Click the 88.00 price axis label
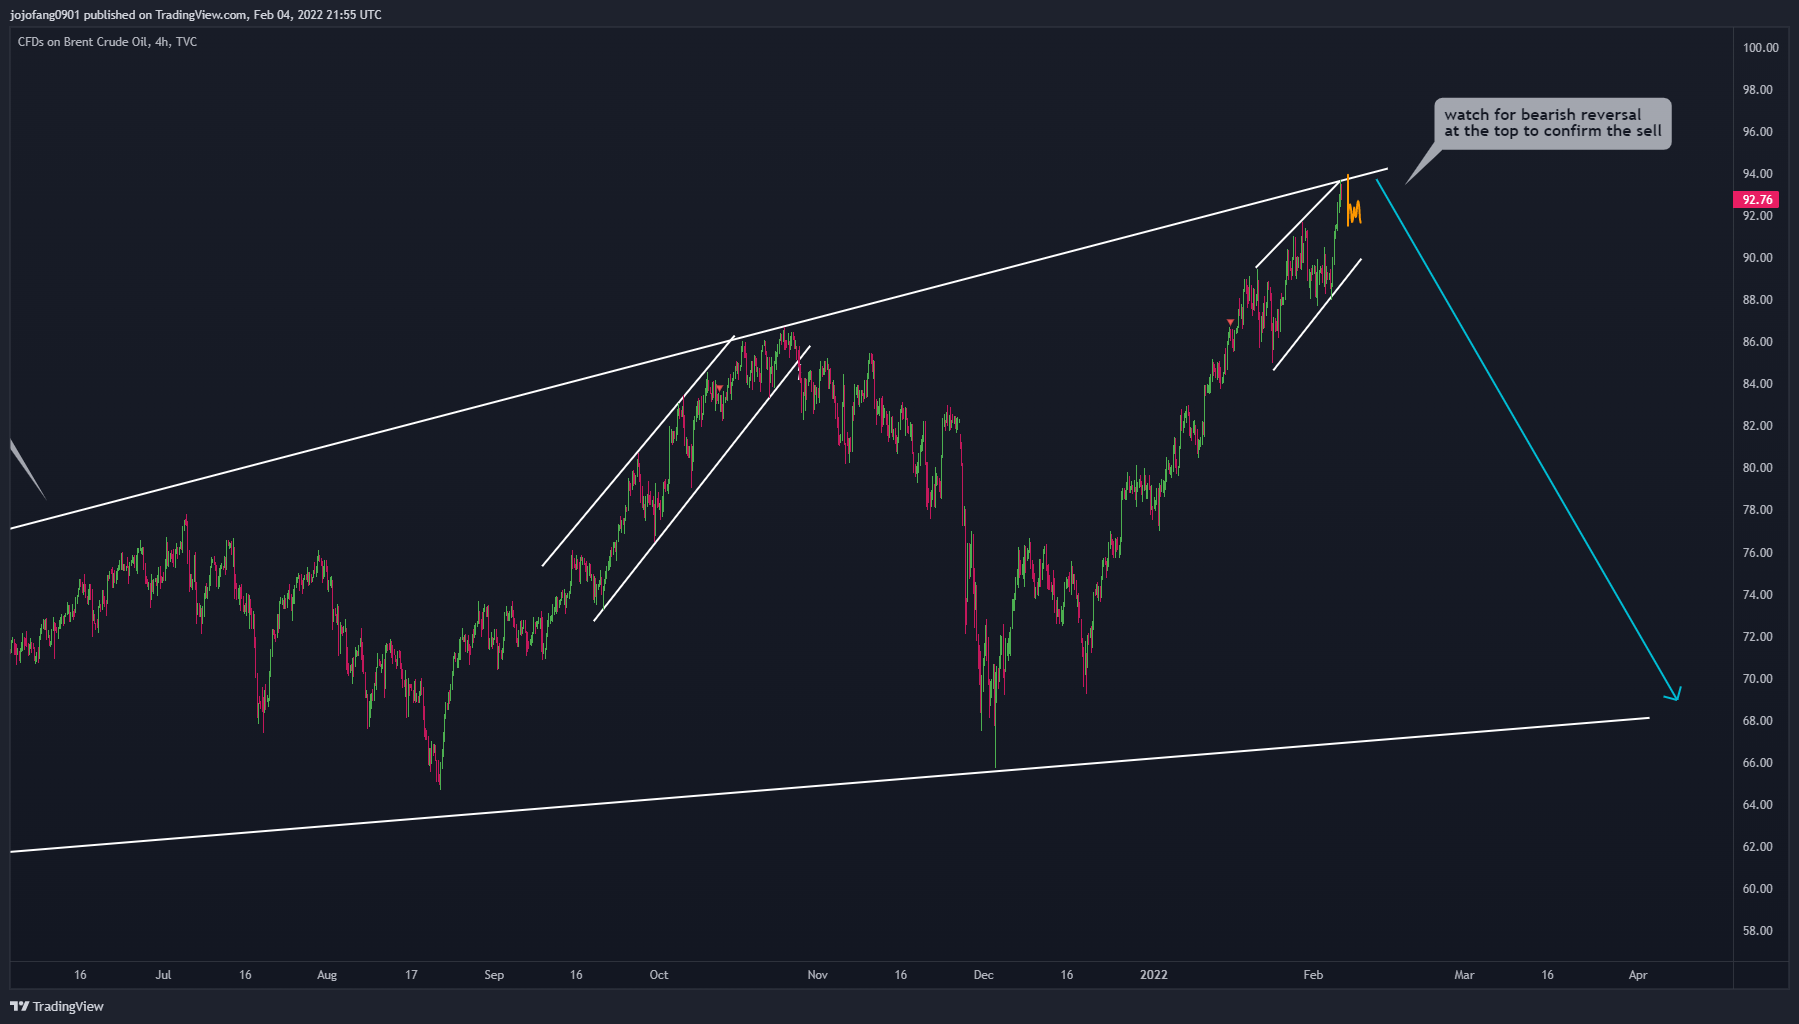The image size is (1799, 1024). coord(1757,300)
